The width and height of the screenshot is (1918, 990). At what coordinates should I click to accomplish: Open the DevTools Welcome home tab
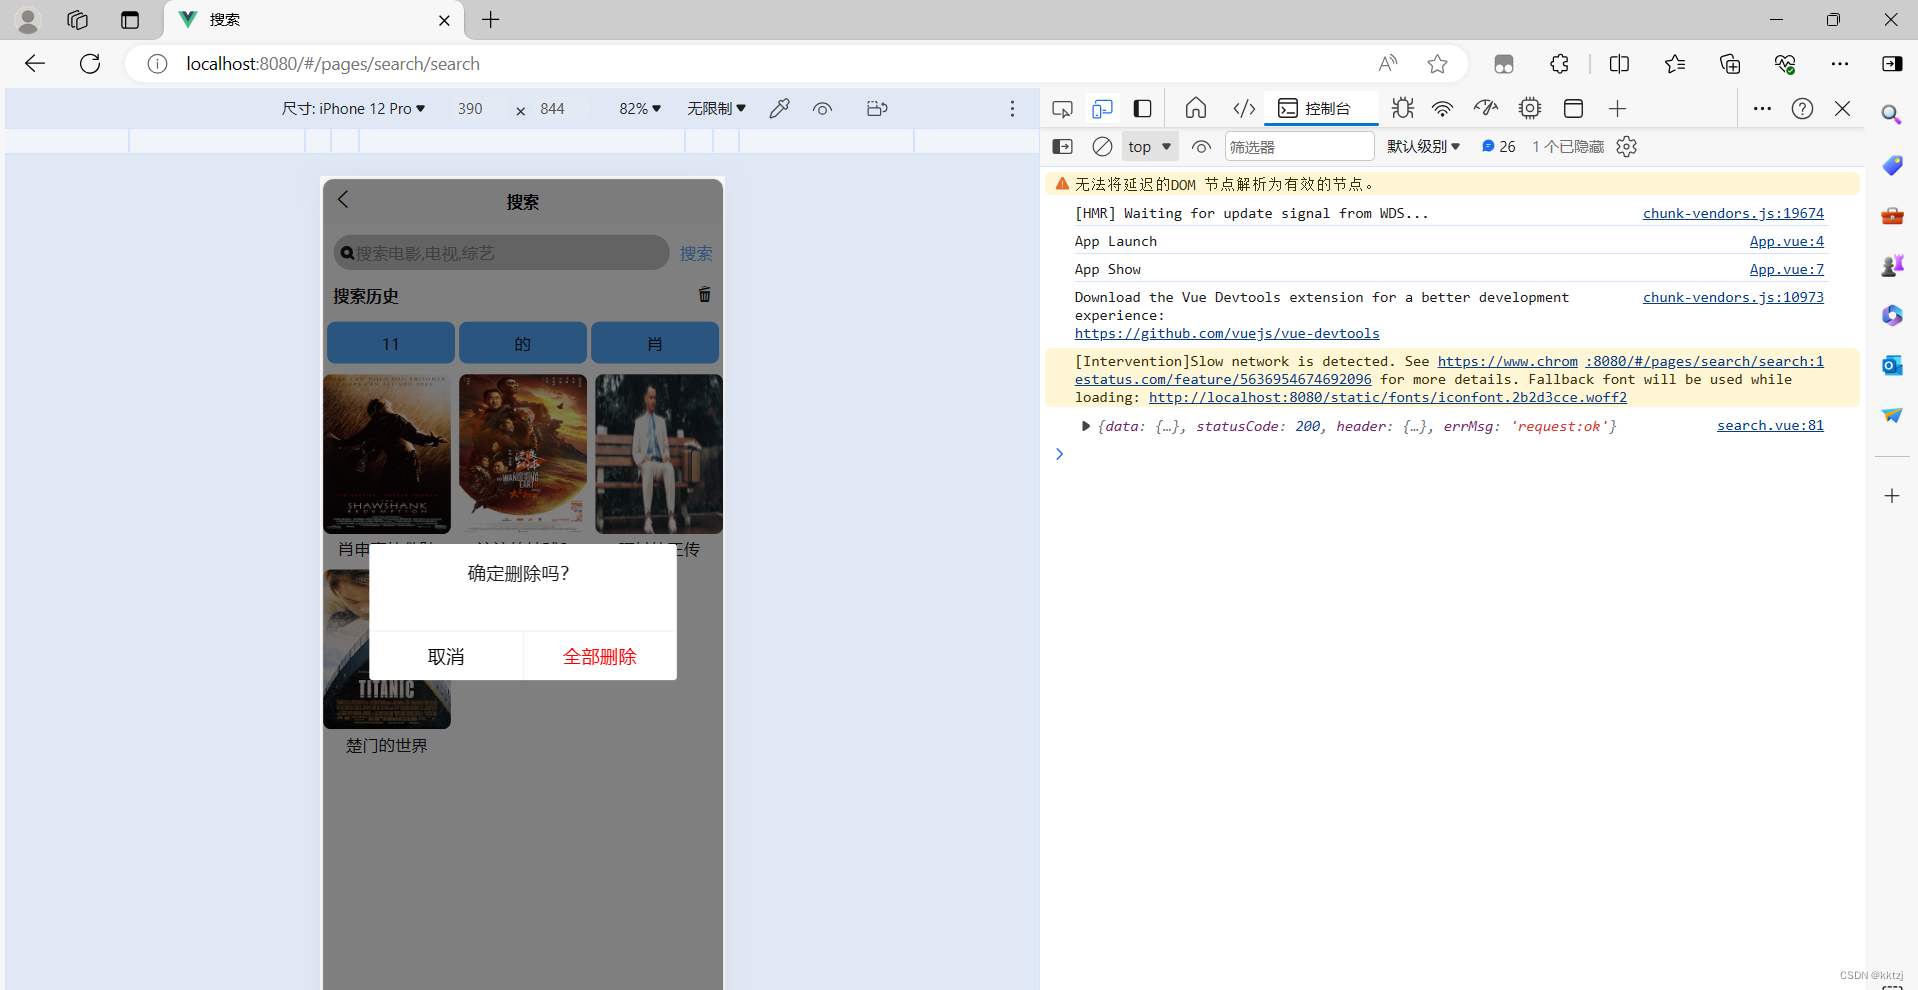(1195, 108)
